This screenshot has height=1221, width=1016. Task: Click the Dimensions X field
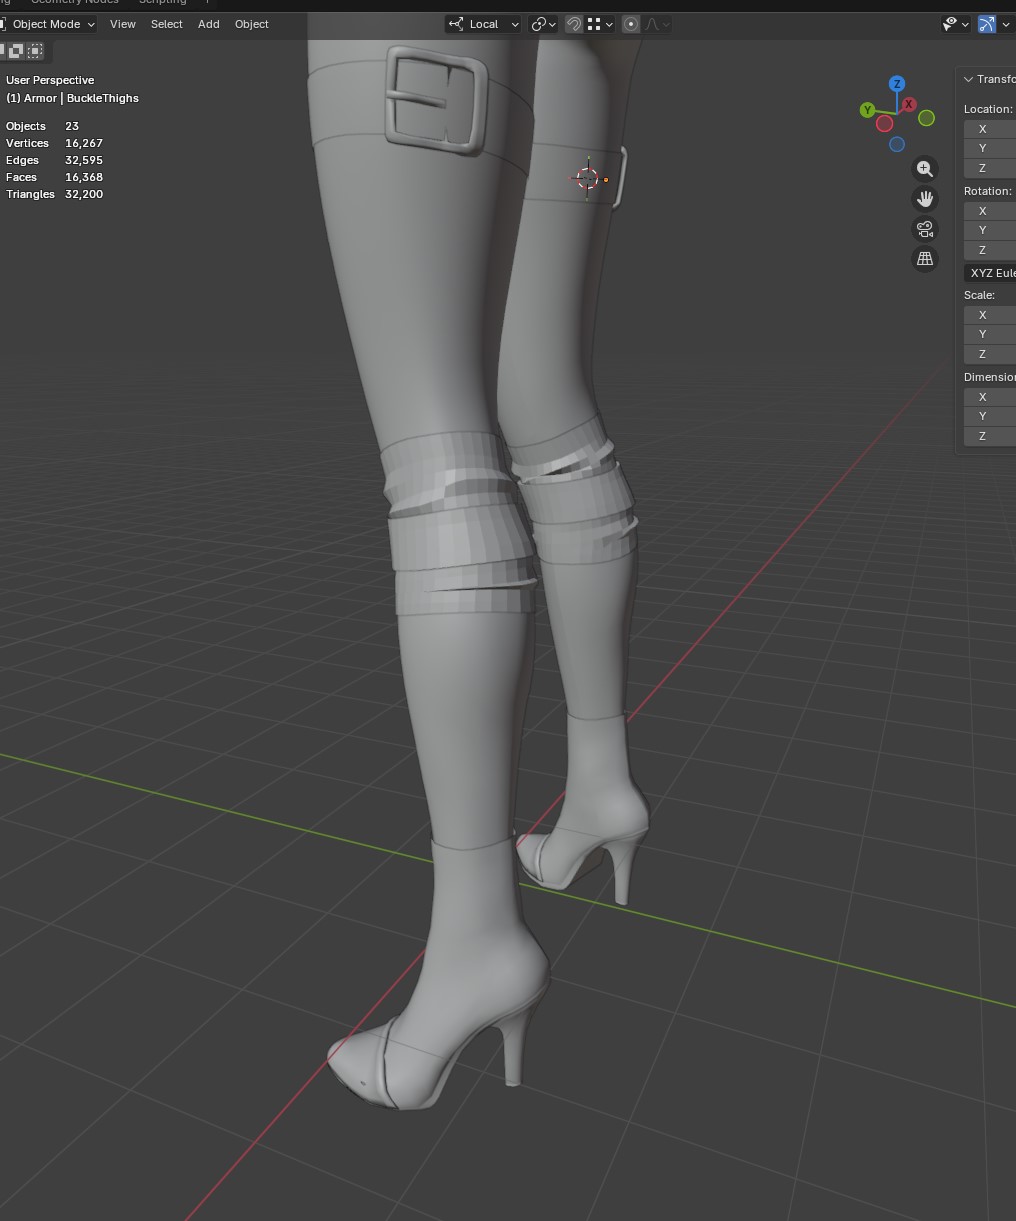tap(990, 397)
